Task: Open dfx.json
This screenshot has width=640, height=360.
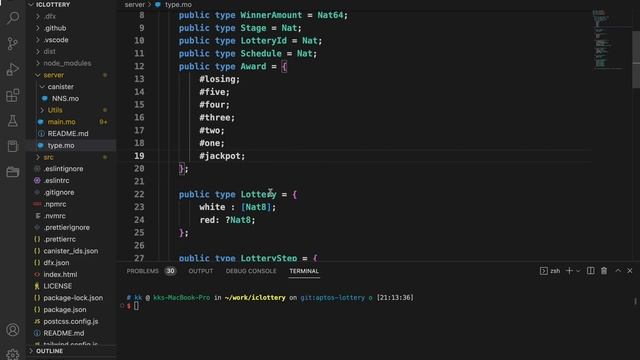Action: tap(56, 263)
